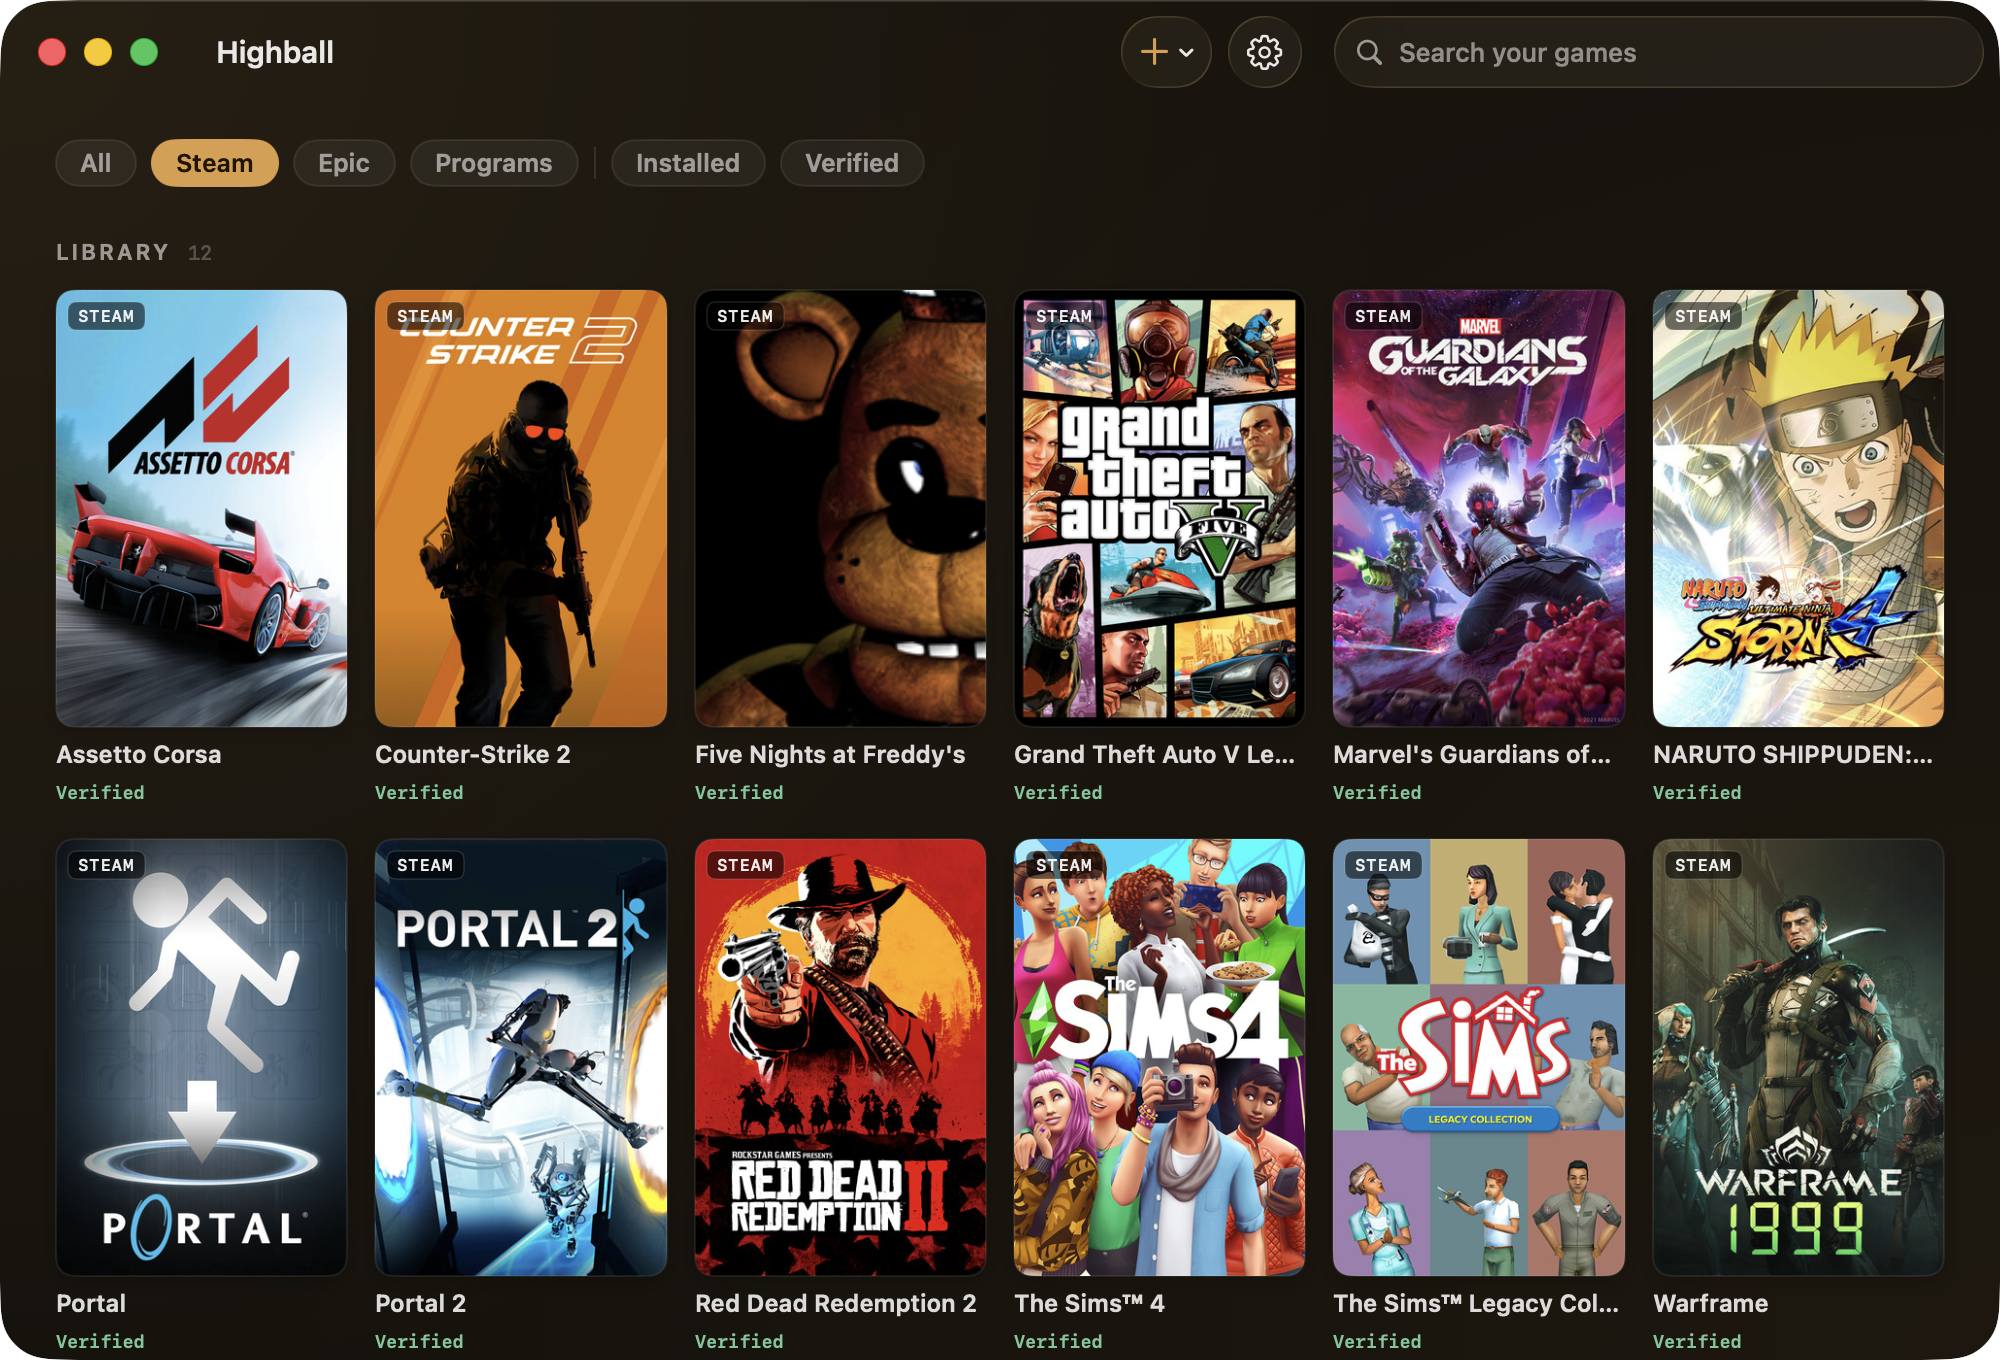This screenshot has width=2000, height=1360.
Task: Open NARUTO SHIPPUDEN Storm 4 cover
Action: click(1798, 508)
